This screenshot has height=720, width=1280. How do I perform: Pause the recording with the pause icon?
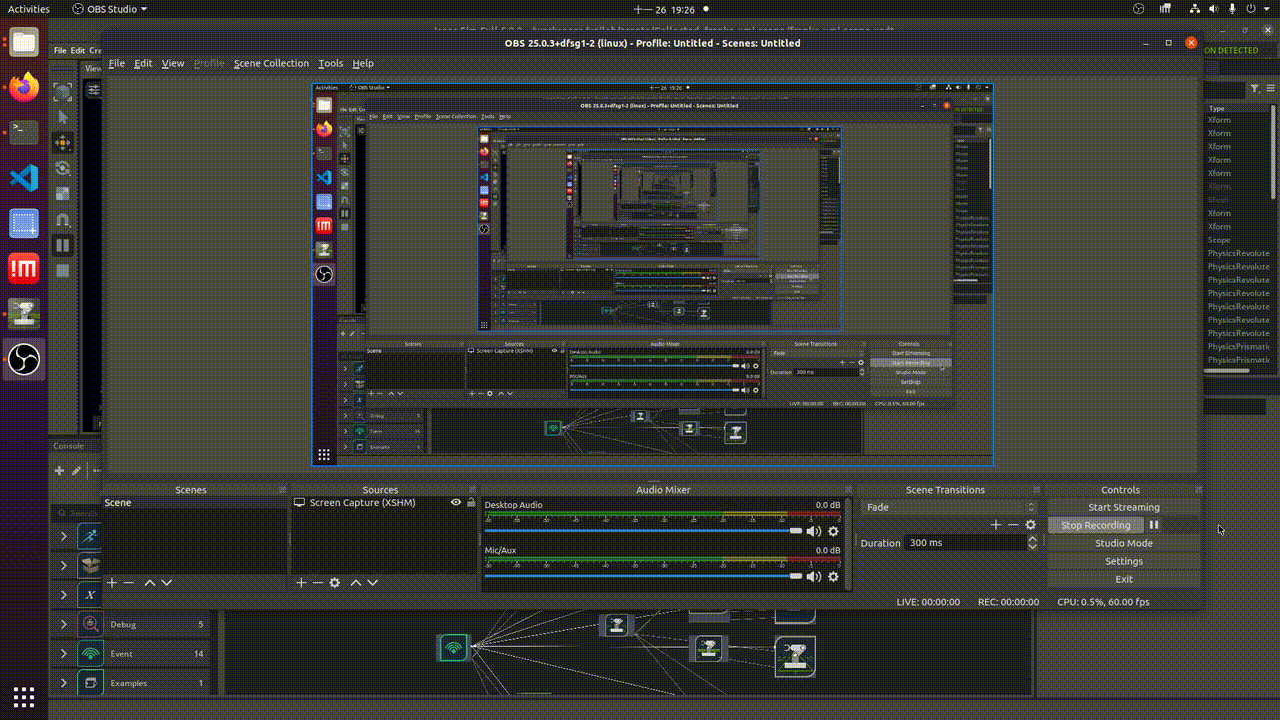tap(1154, 525)
